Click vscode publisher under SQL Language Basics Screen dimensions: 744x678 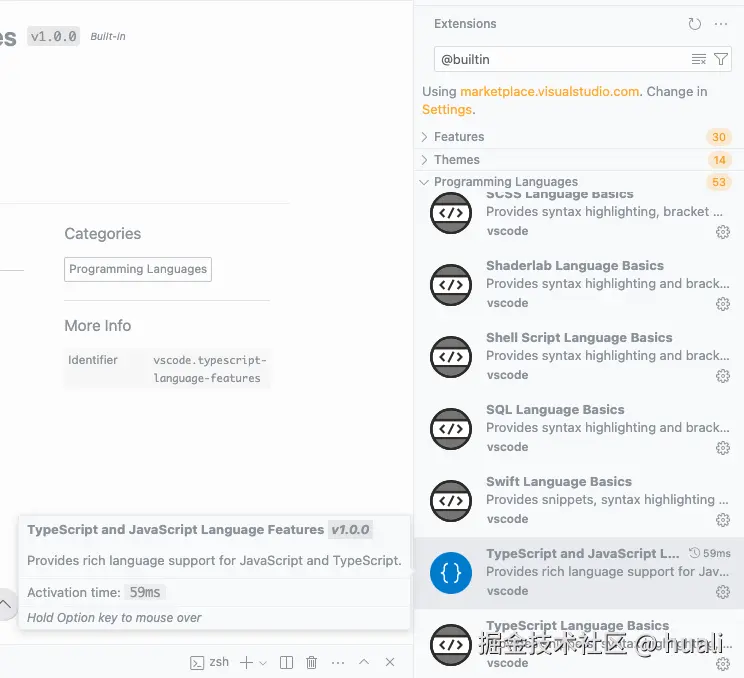pos(507,447)
